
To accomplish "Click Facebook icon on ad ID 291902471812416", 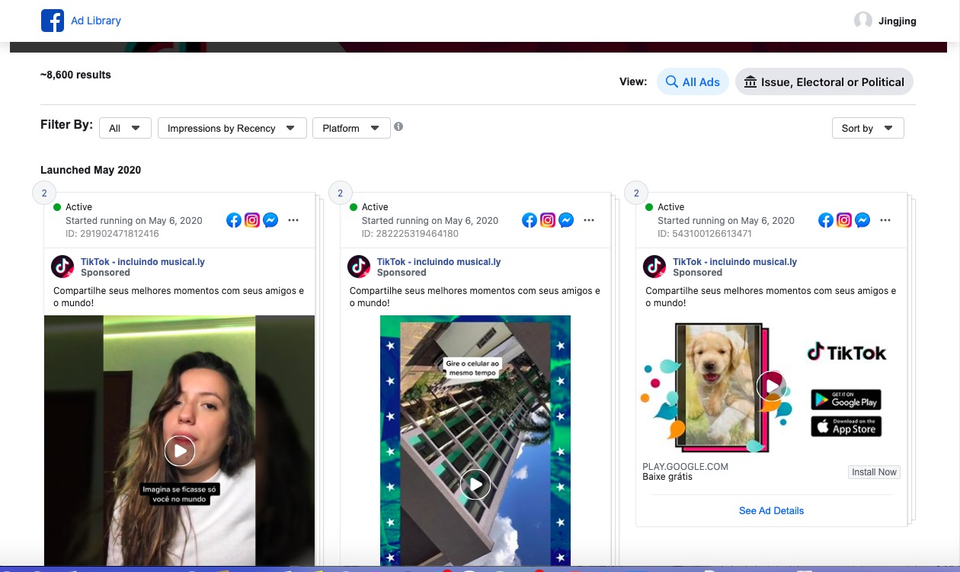I will click(x=234, y=220).
